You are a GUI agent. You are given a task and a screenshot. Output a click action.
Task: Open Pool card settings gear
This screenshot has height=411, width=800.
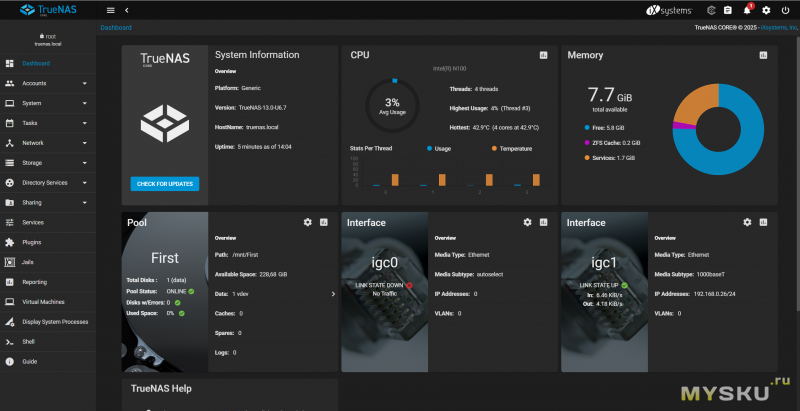tap(307, 222)
